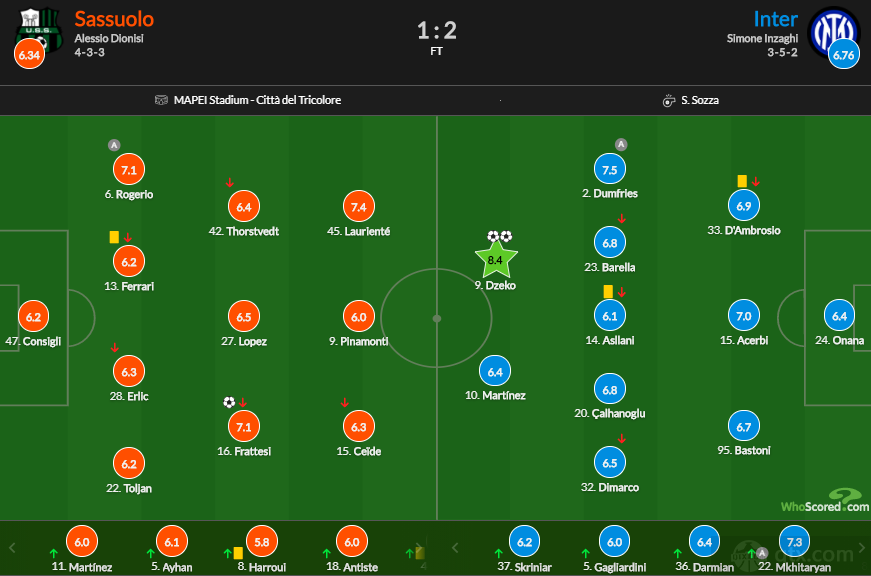Open the Inter team name link
Screen dimensions: 871x576
tap(775, 19)
